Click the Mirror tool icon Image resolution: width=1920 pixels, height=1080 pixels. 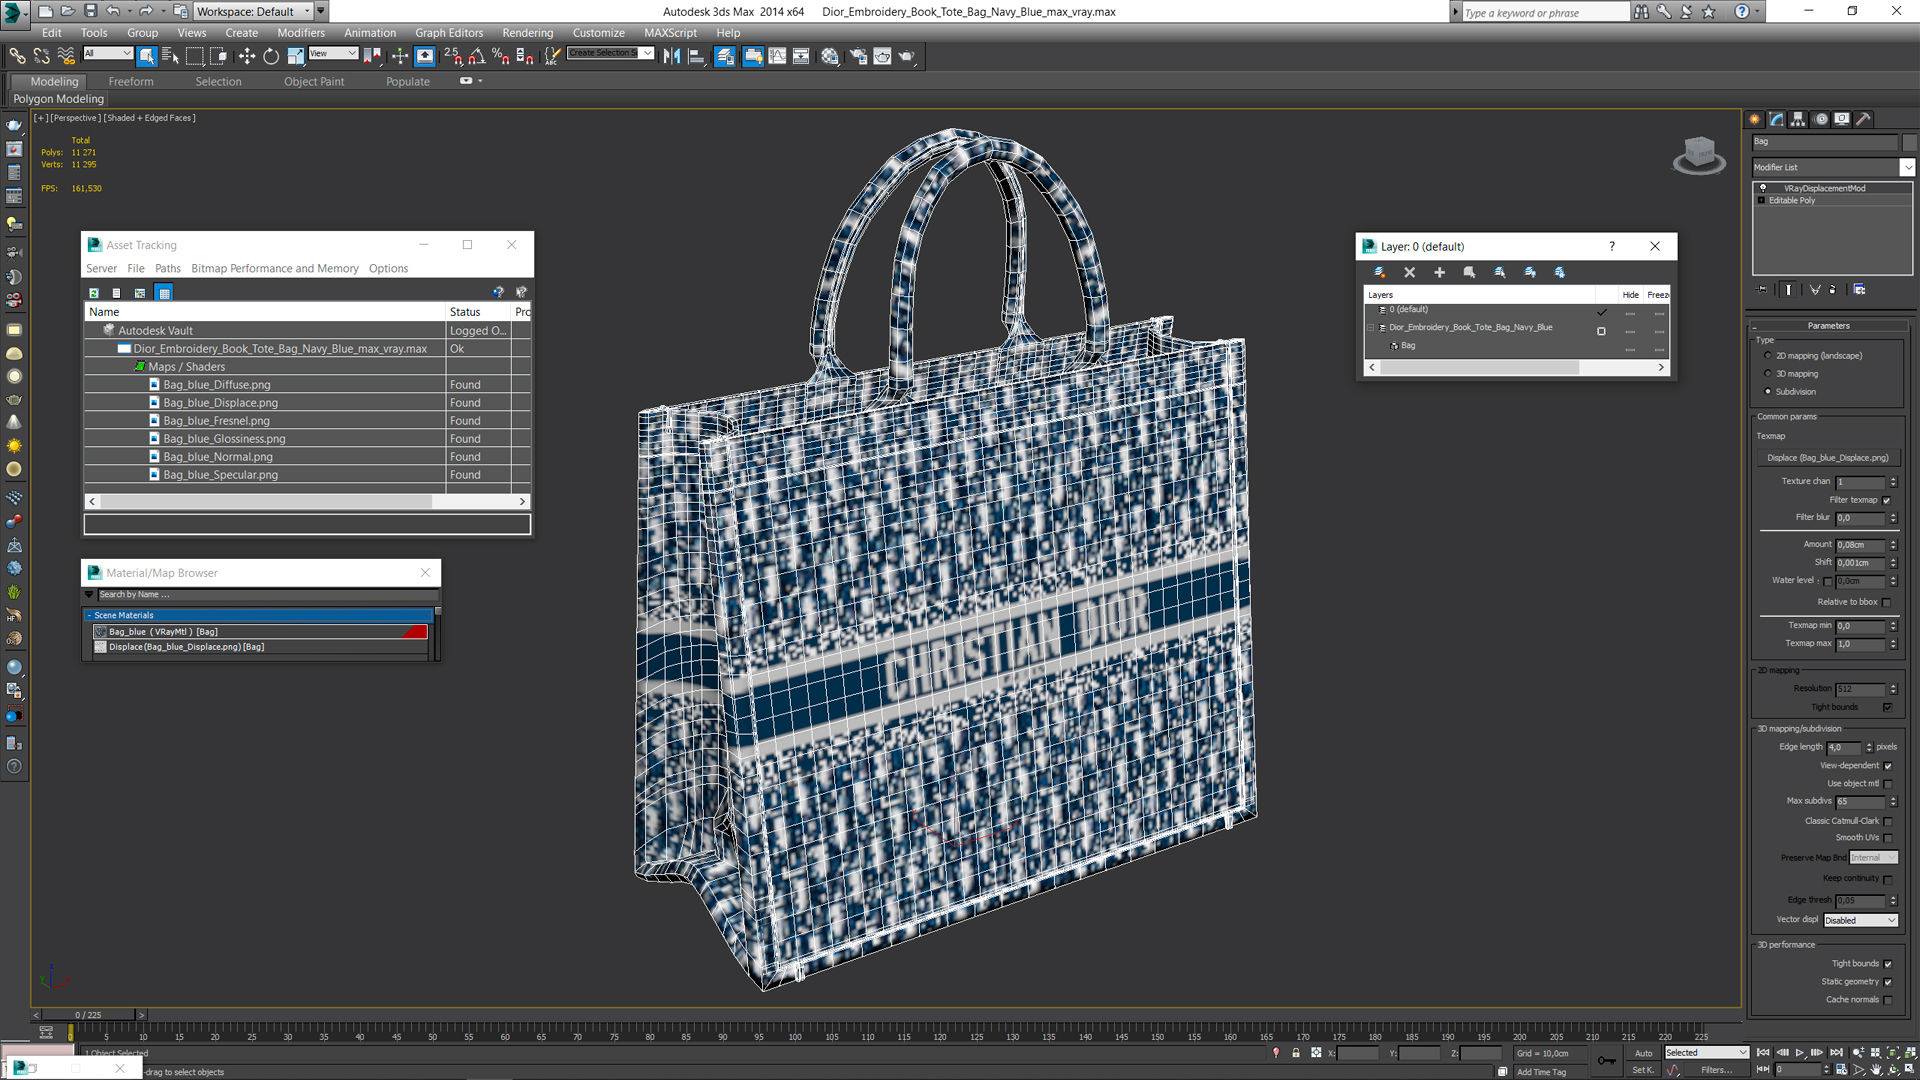(x=672, y=56)
